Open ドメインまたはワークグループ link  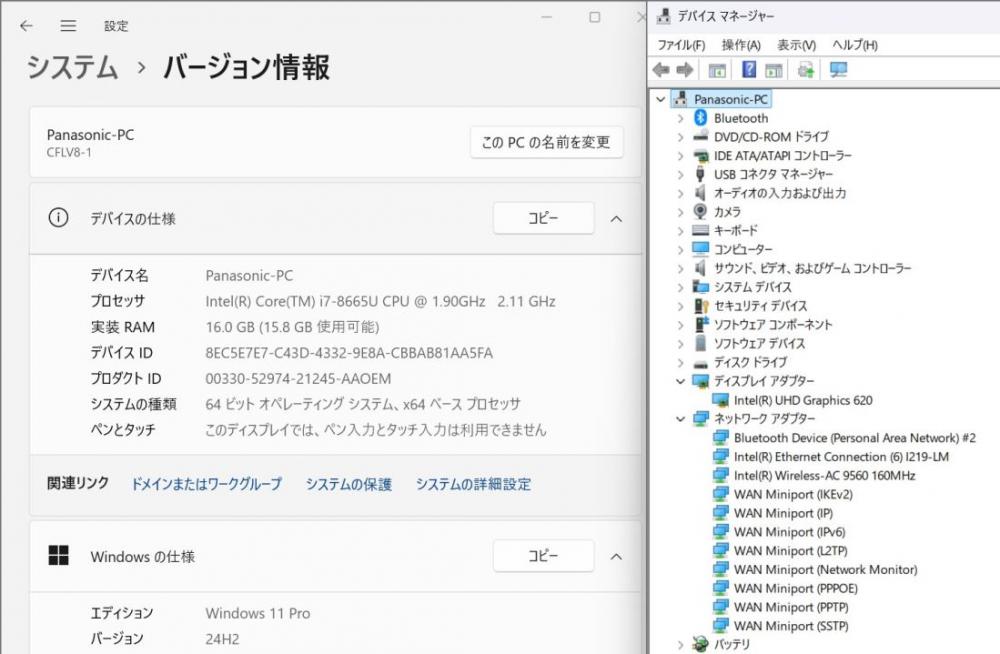point(206,484)
